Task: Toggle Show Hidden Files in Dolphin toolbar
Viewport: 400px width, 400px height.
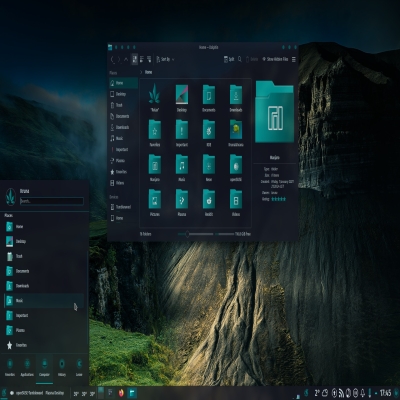Action: pyautogui.click(x=275, y=59)
